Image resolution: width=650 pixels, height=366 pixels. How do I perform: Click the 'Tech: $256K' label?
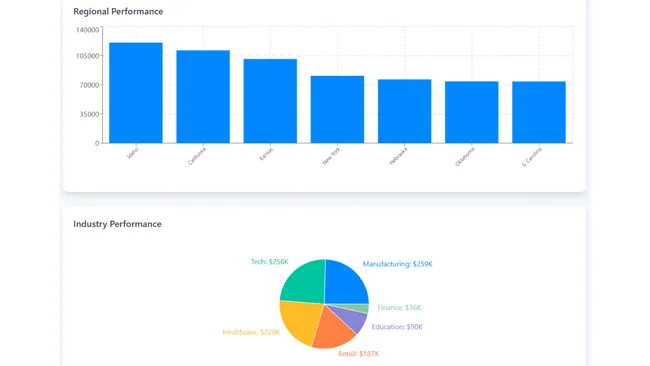coord(269,262)
